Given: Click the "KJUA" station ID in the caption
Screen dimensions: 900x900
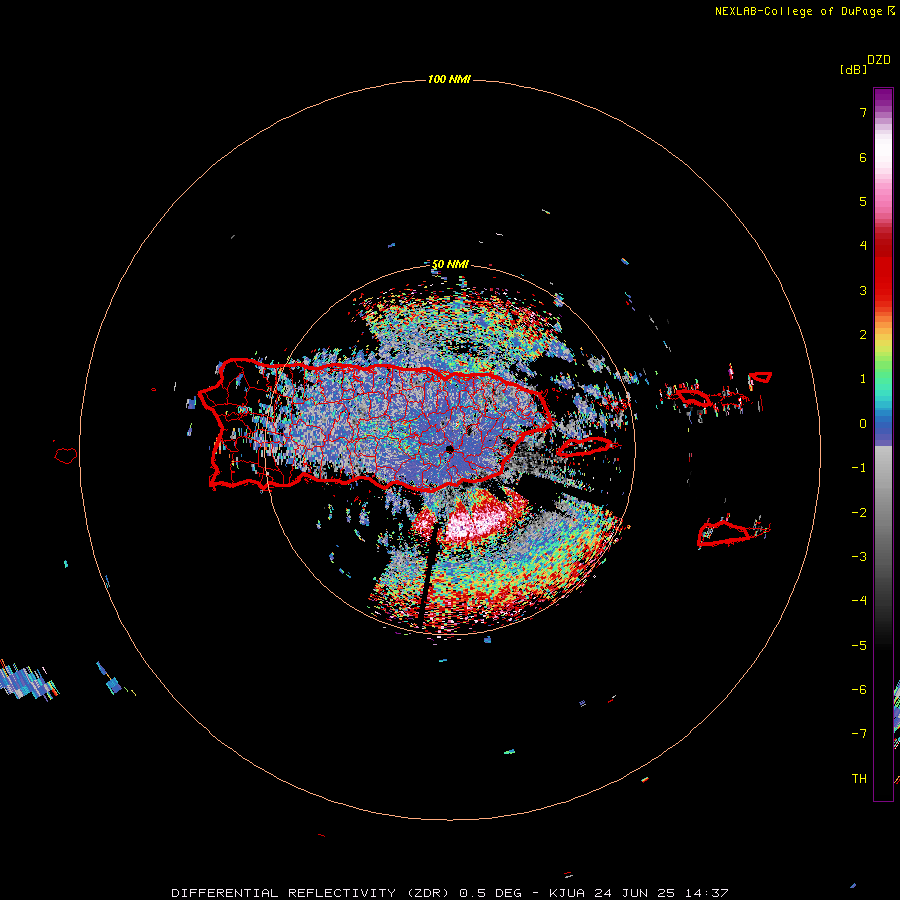Looking at the screenshot, I should click(x=567, y=893).
